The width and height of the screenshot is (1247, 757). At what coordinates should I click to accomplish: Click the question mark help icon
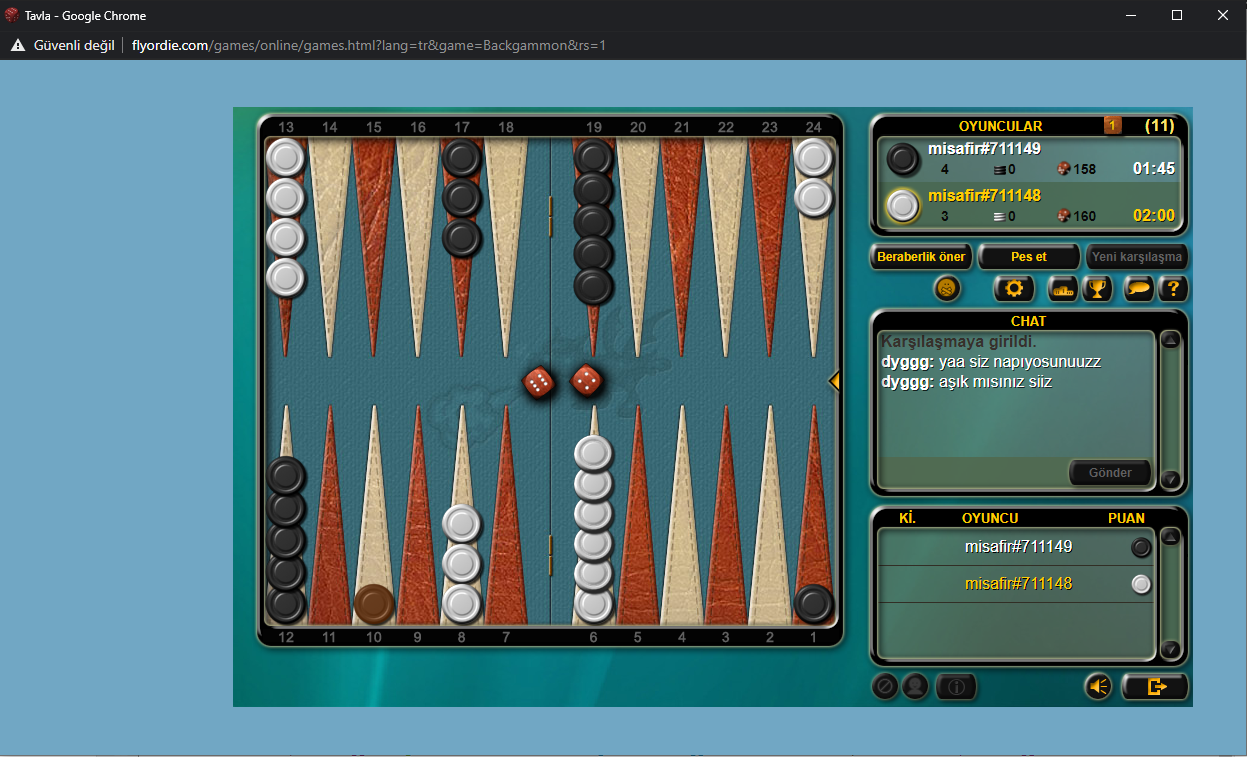click(1172, 289)
